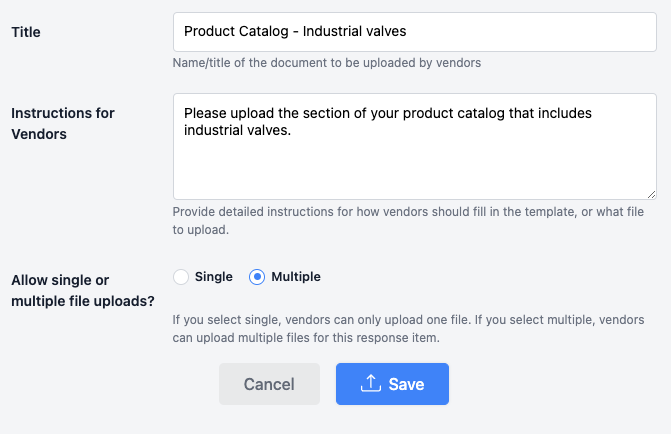Click helper text beneath the Title field

327,63
